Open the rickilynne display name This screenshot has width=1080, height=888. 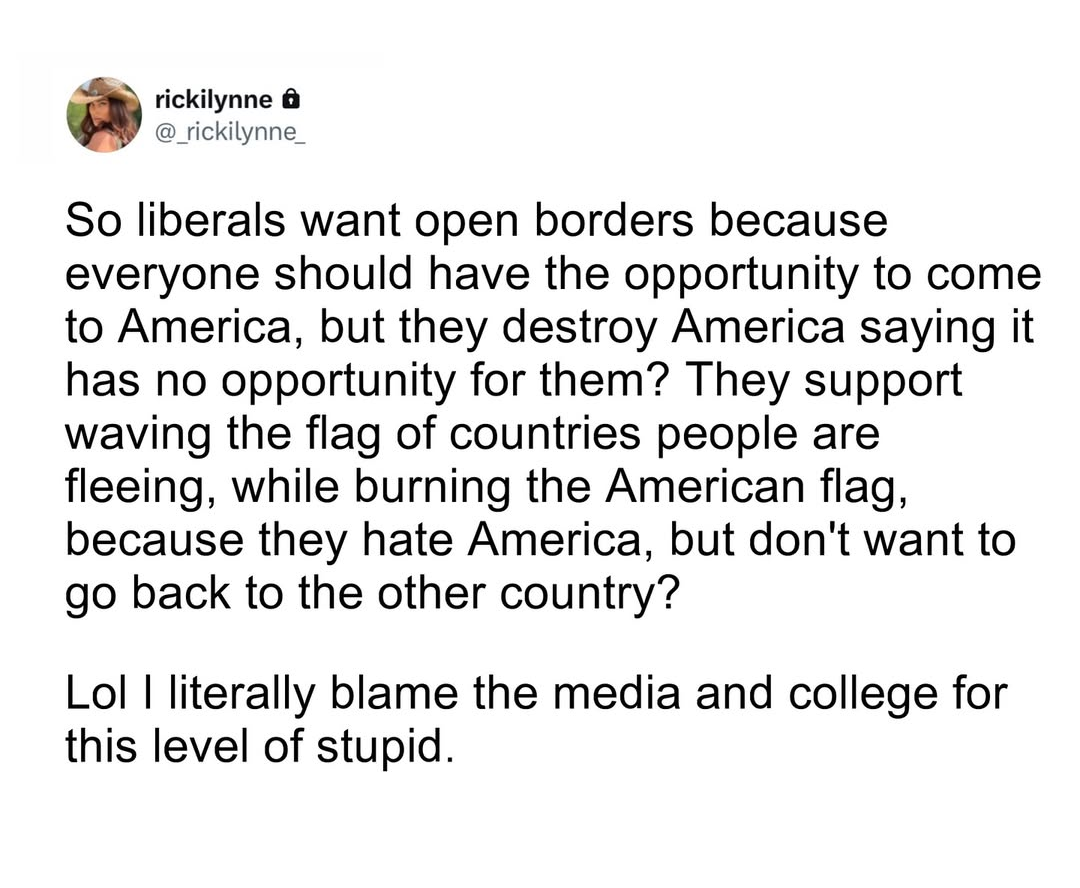213,99
